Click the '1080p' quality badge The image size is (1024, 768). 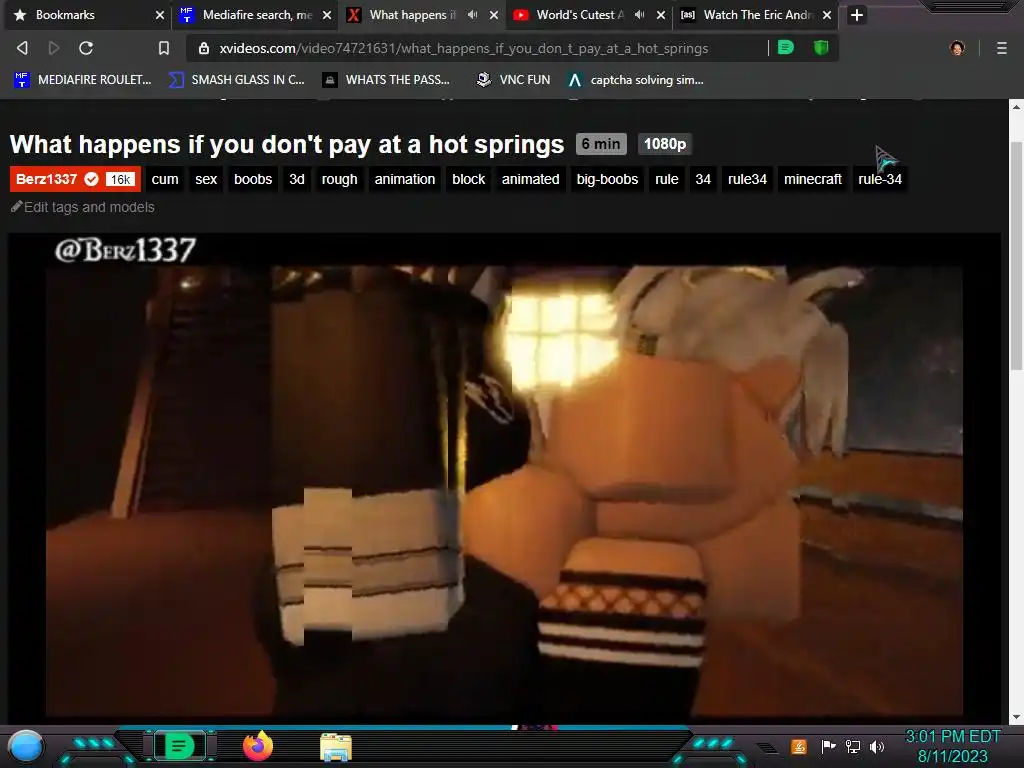coord(665,144)
